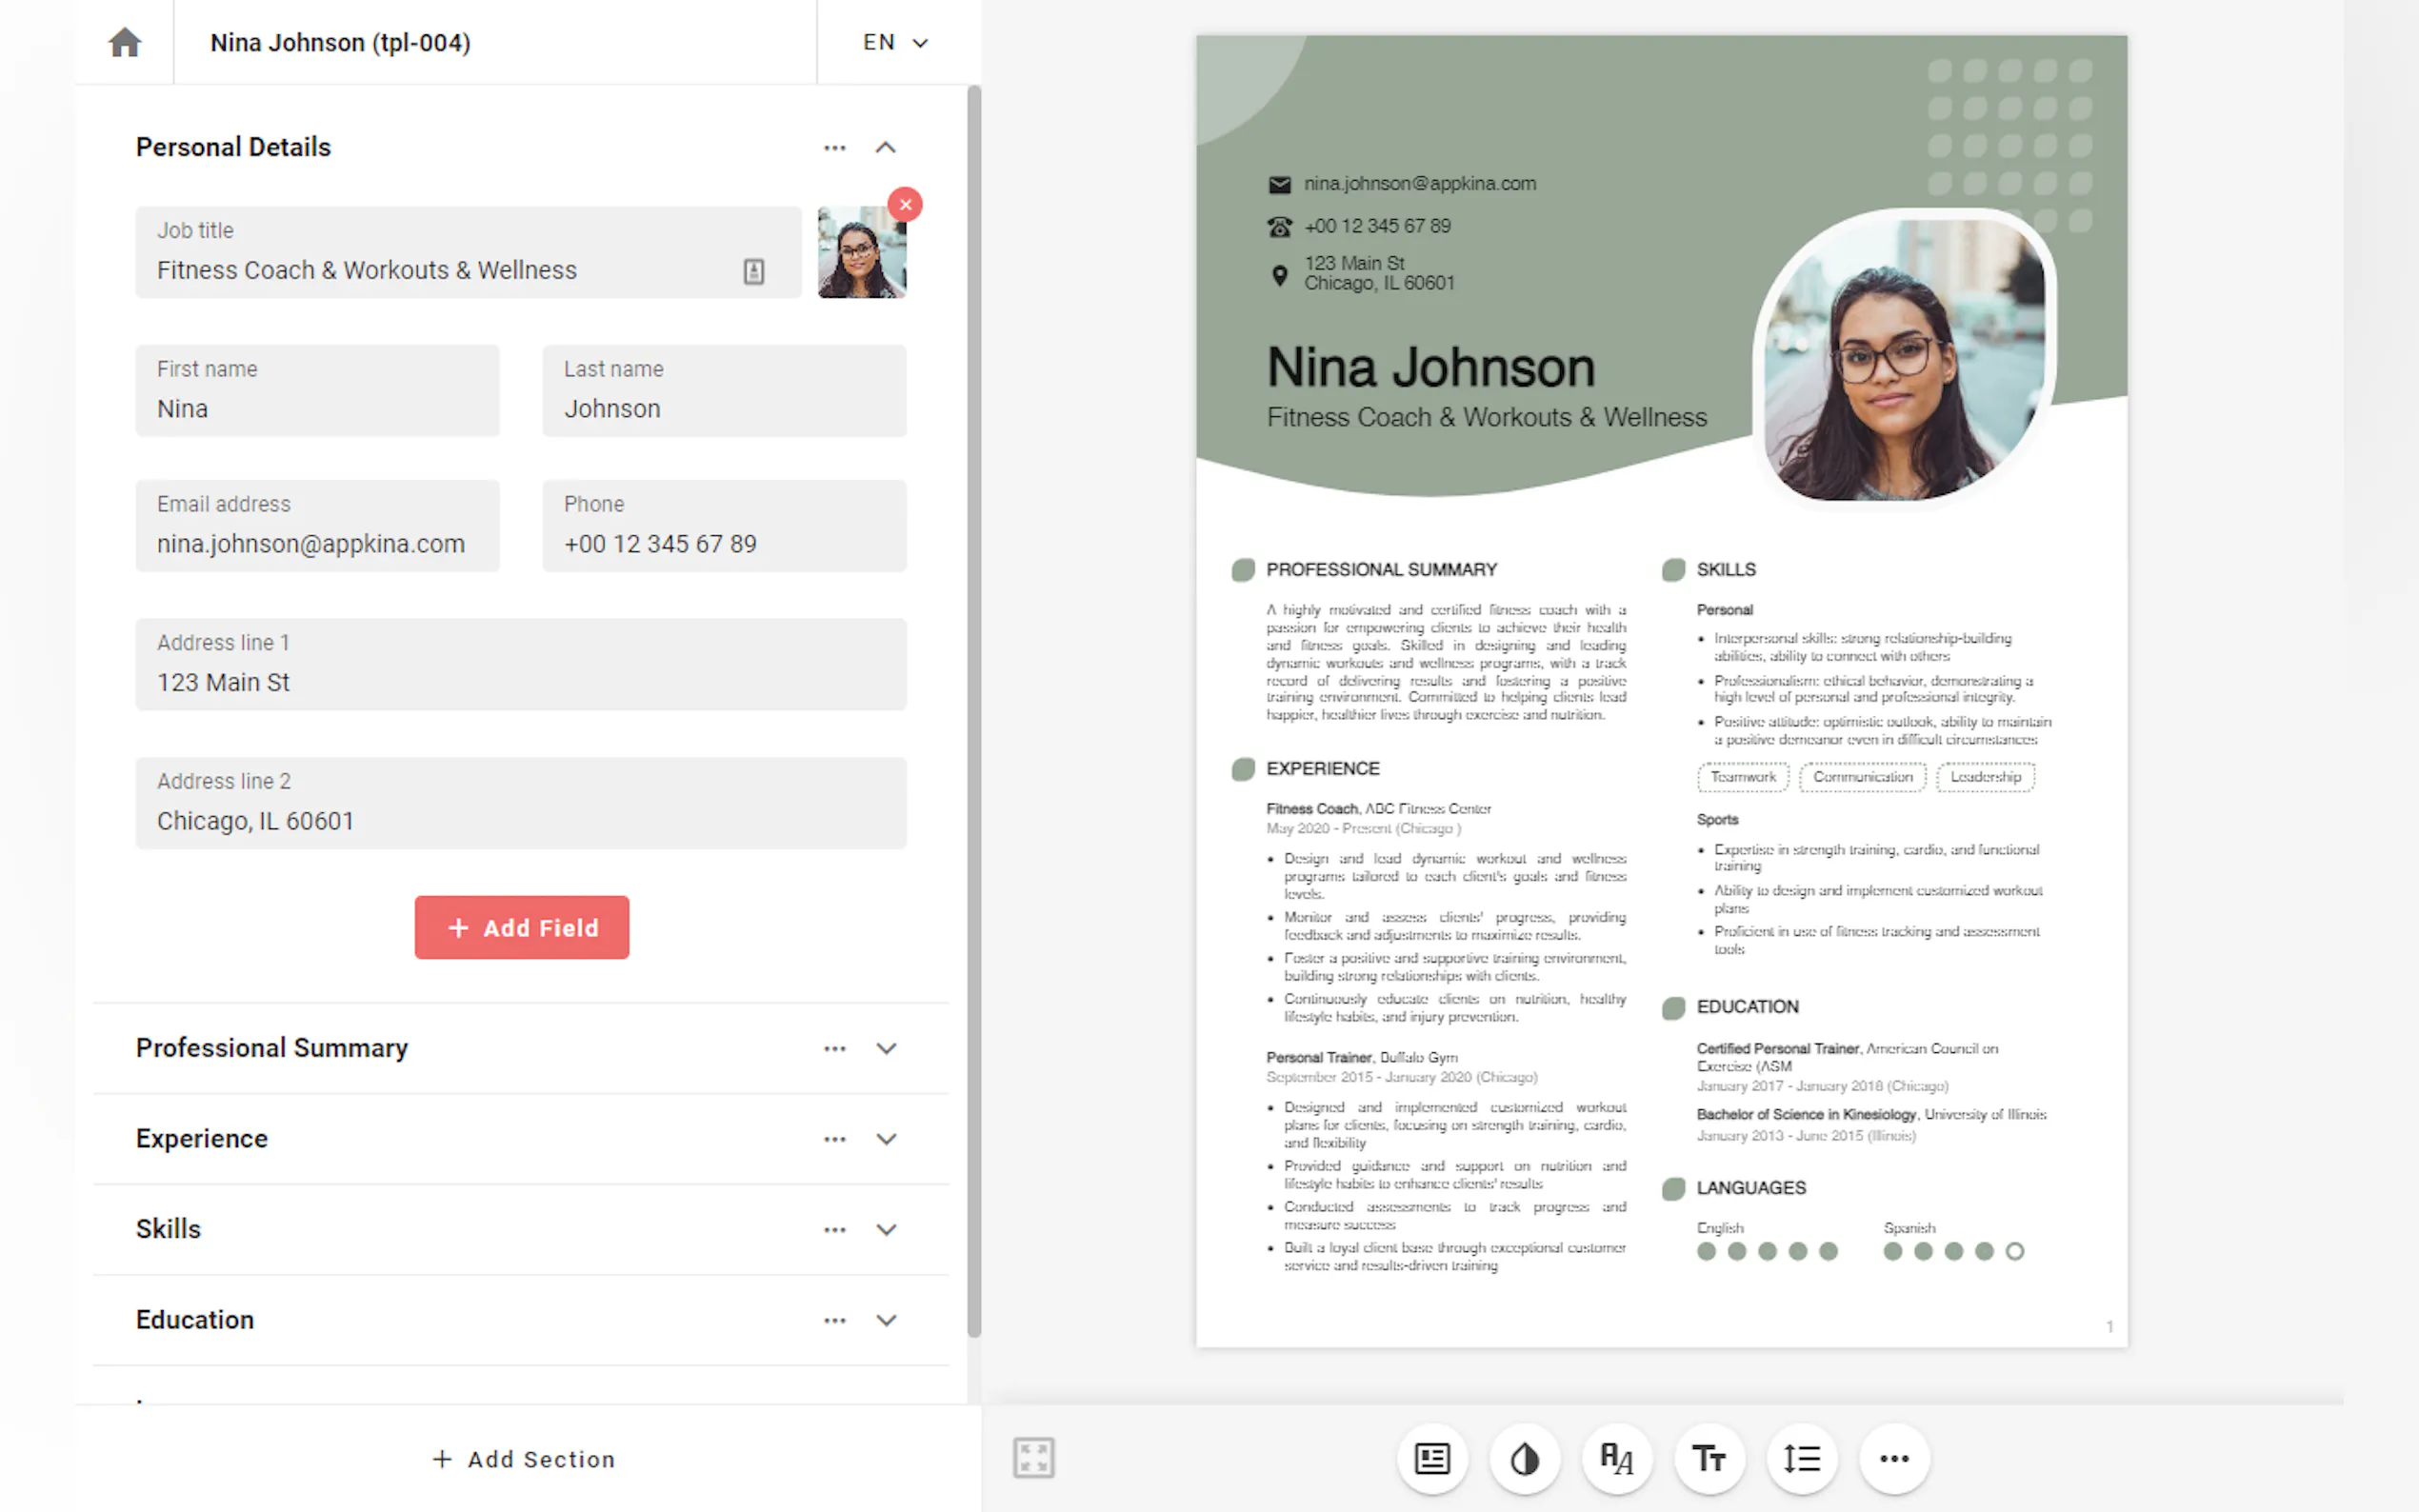Viewport: 2419px width, 1512px height.
Task: Open the color theme picker
Action: pyautogui.click(x=1525, y=1459)
